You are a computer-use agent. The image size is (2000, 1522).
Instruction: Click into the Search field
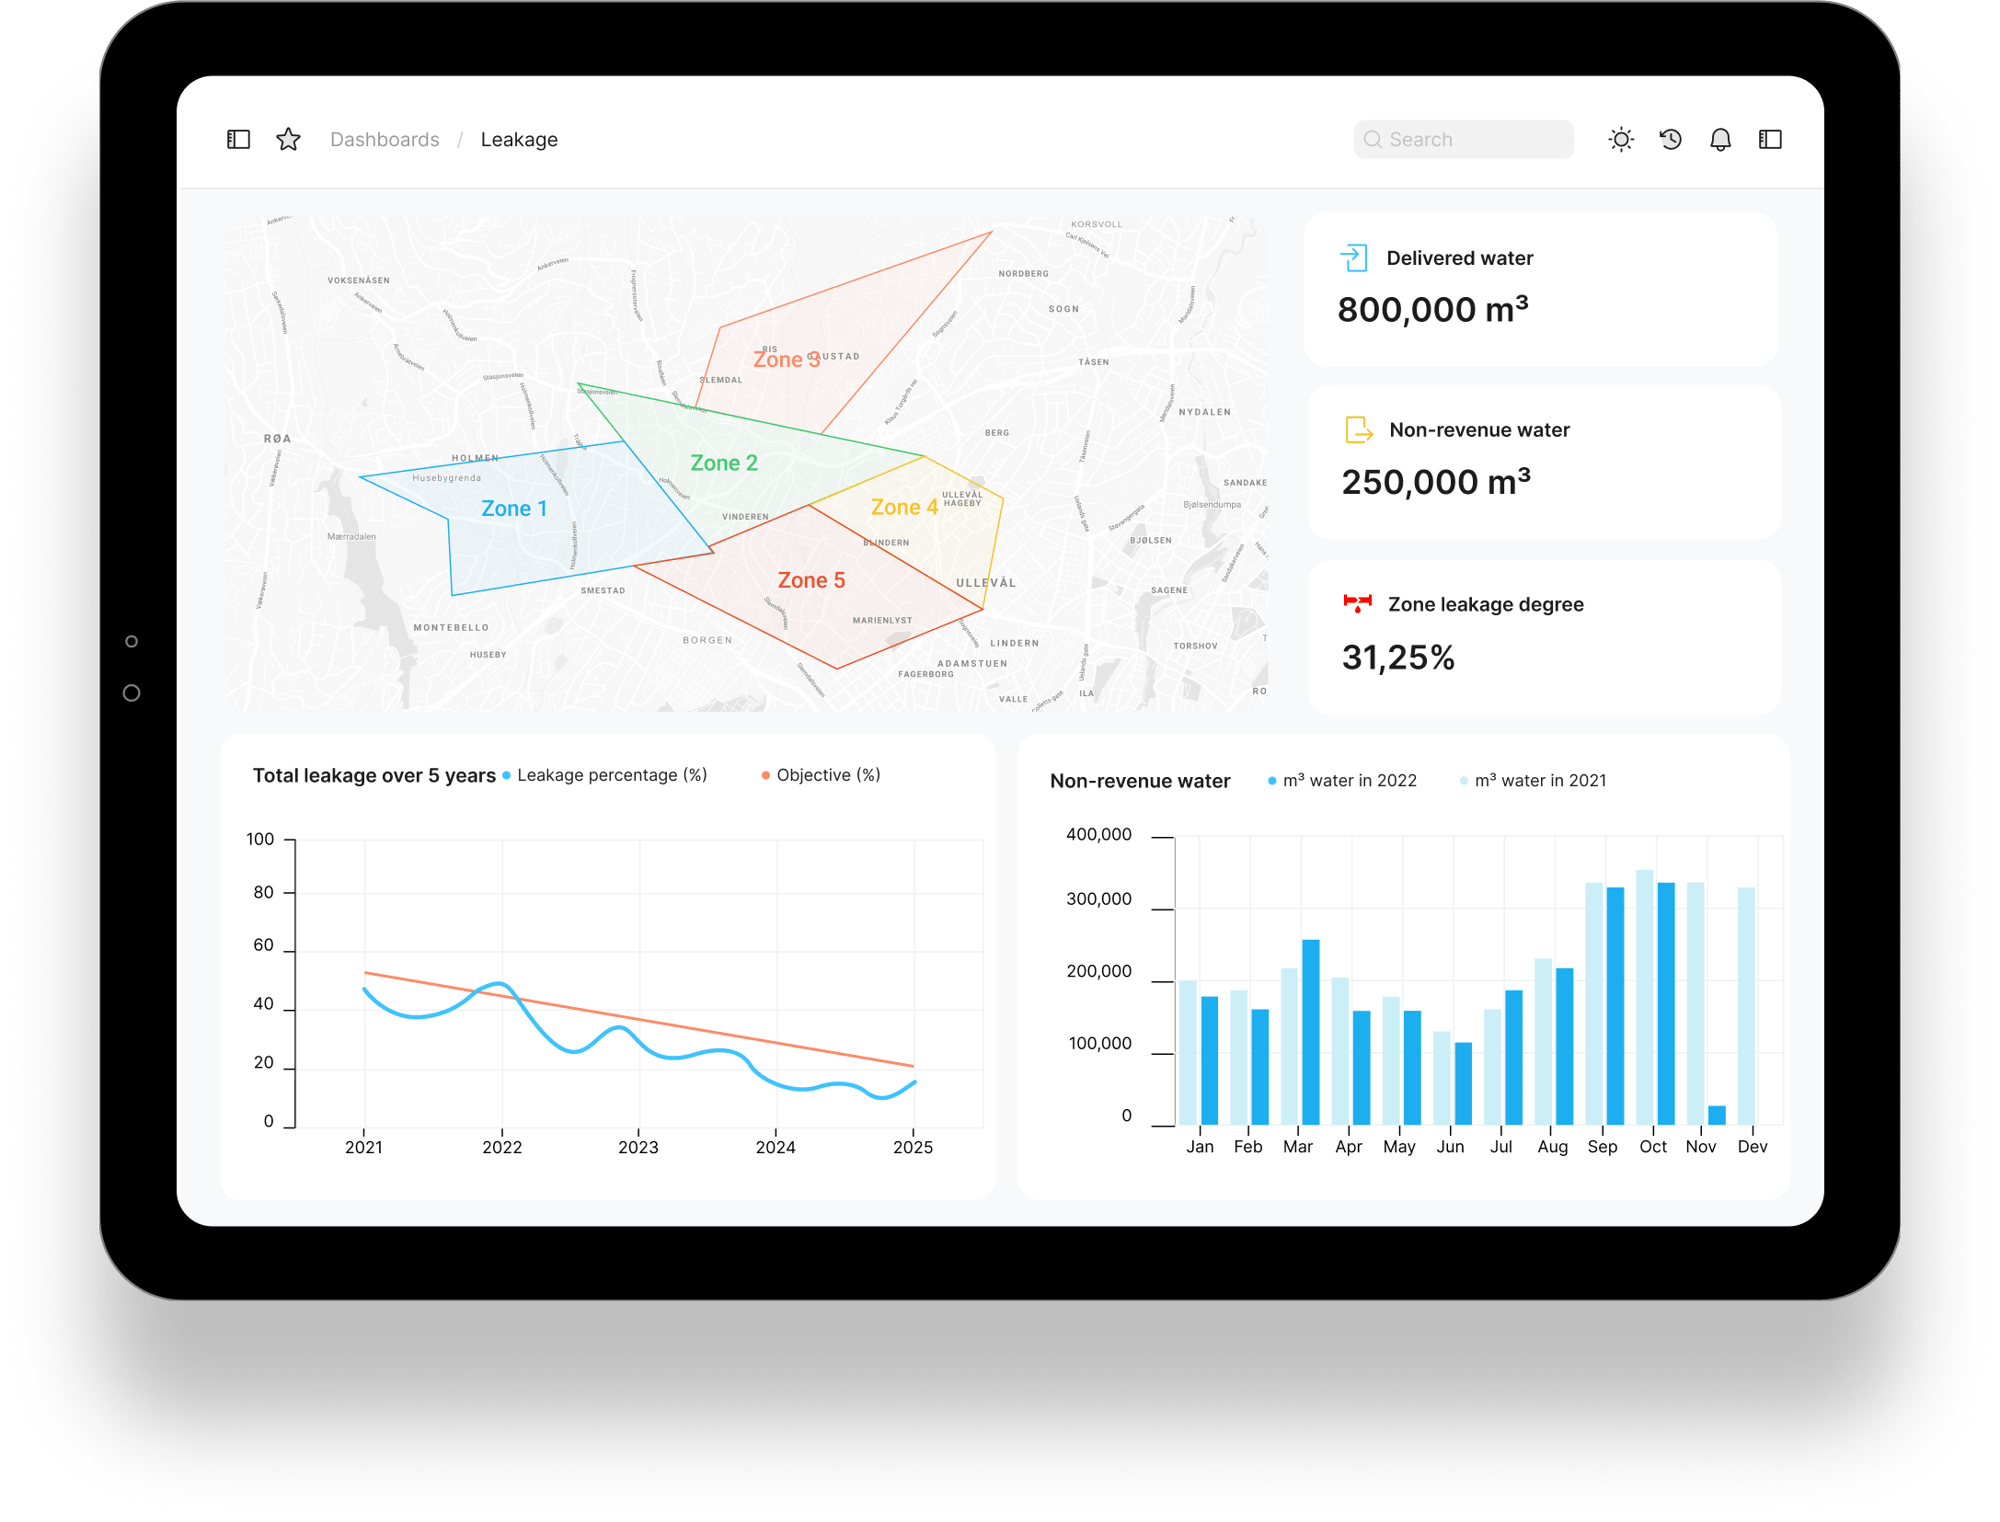1464,139
